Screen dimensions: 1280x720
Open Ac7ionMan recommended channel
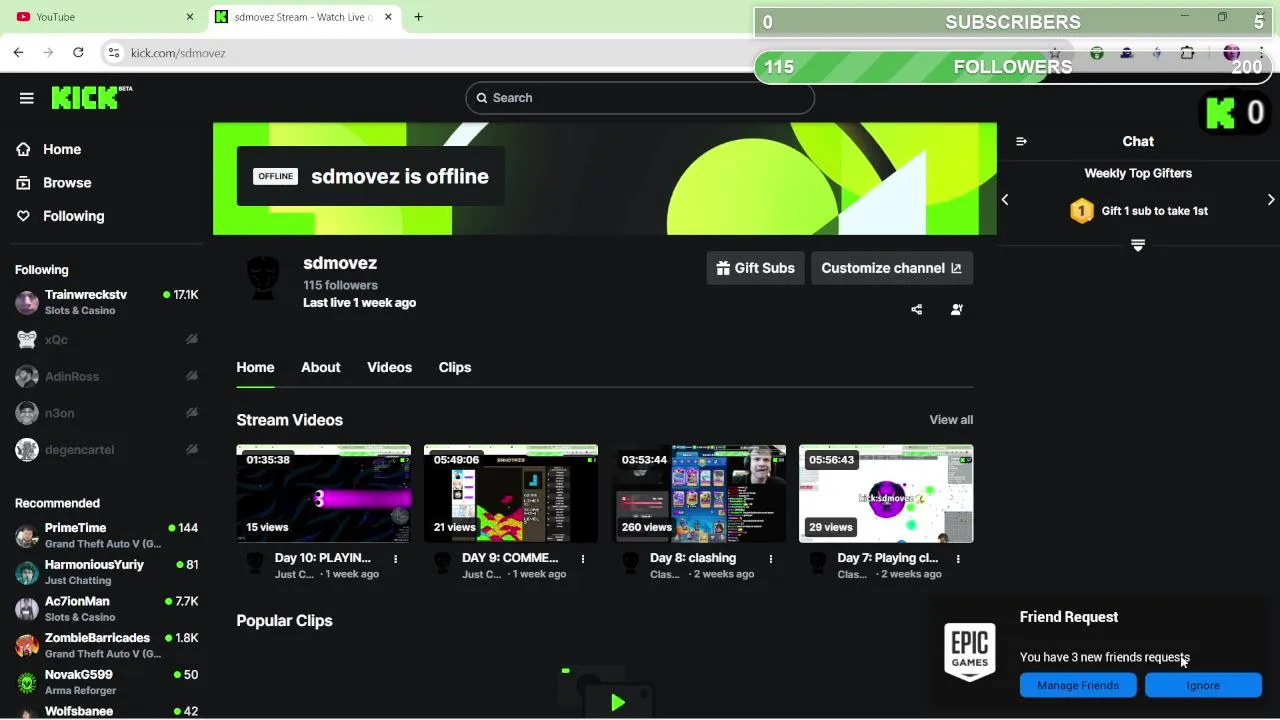click(106, 609)
